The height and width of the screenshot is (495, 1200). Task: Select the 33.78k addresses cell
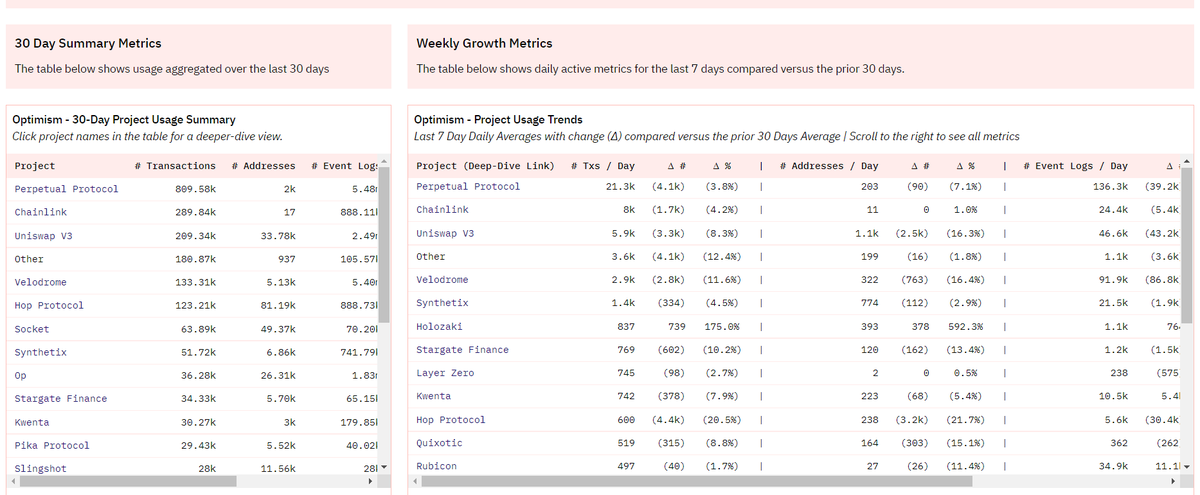[x=277, y=236]
